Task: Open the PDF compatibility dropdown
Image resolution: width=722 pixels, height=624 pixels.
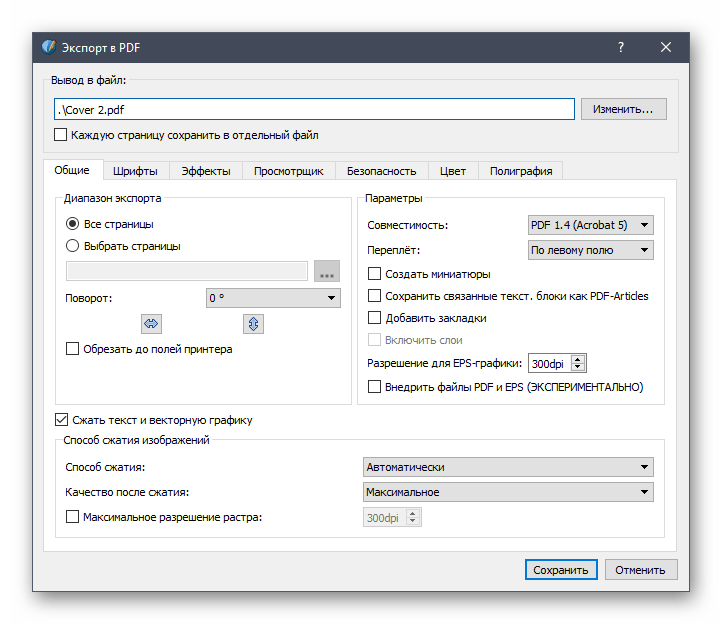Action: tap(590, 225)
